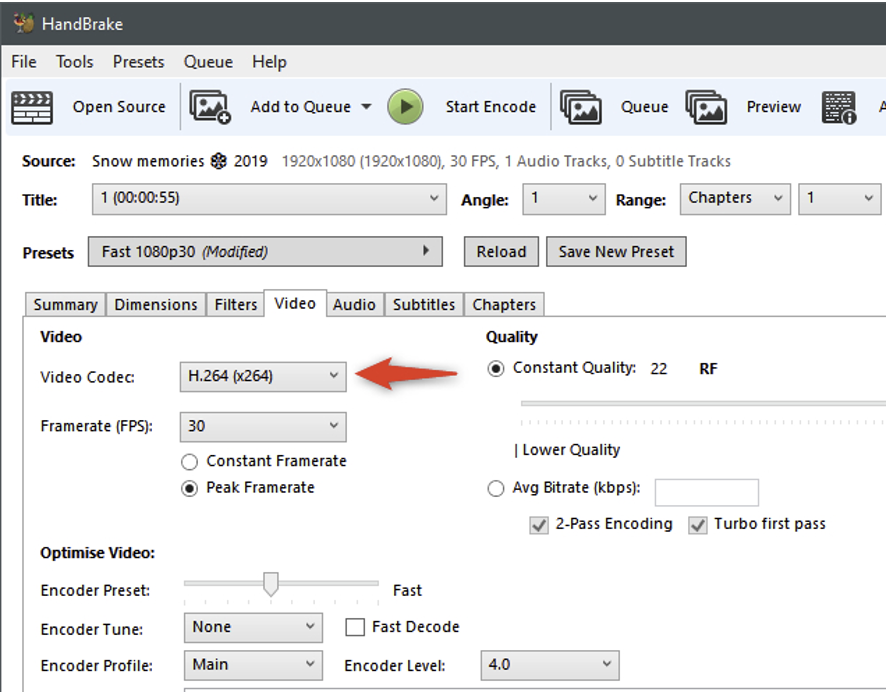
Task: Click the Encoder Preset slider handle
Action: [x=271, y=584]
